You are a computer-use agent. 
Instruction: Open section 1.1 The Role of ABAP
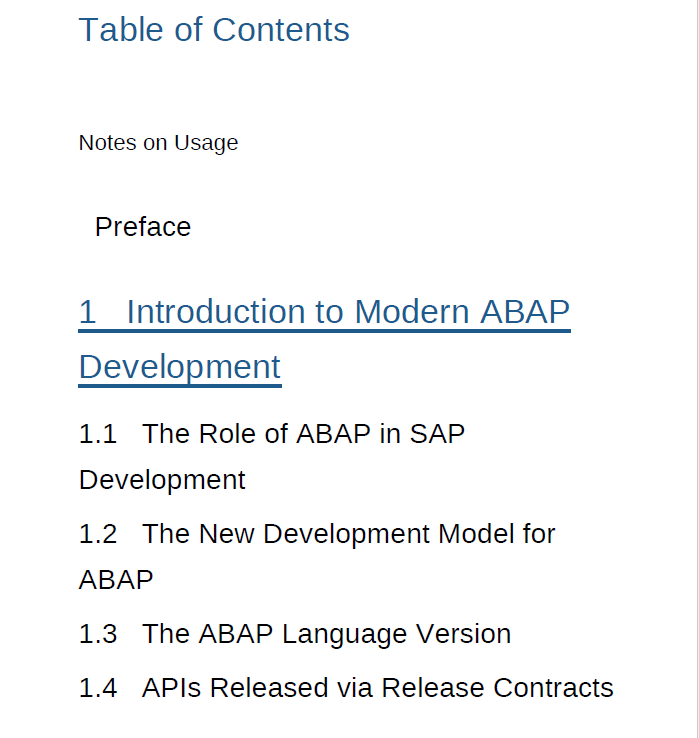[x=272, y=434]
